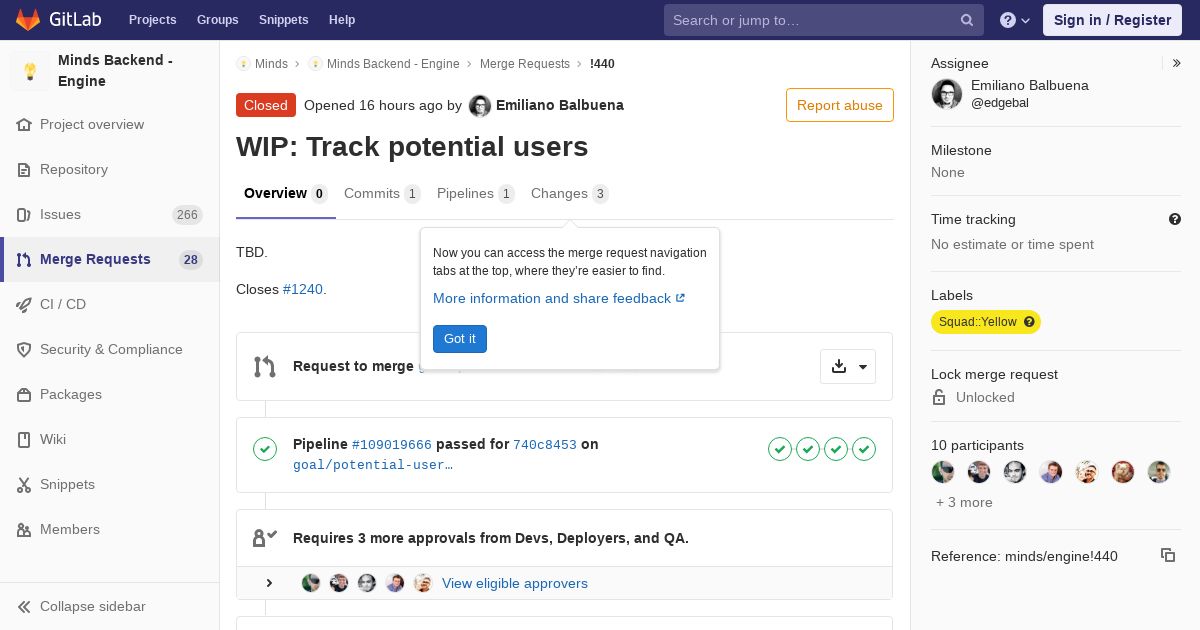Open commit 740c8453 link
Viewport: 1200px width, 630px height.
point(545,445)
